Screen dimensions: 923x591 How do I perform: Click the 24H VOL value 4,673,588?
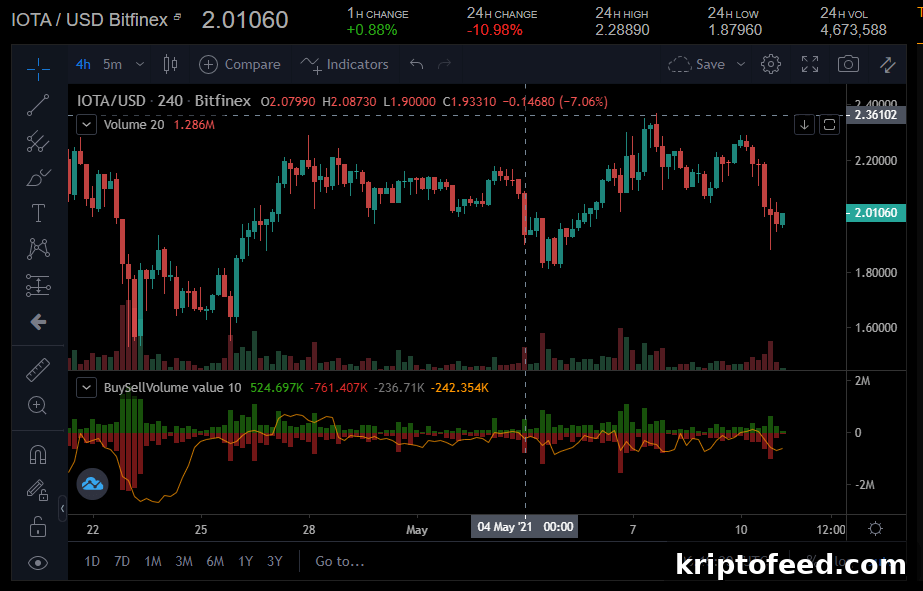click(853, 30)
